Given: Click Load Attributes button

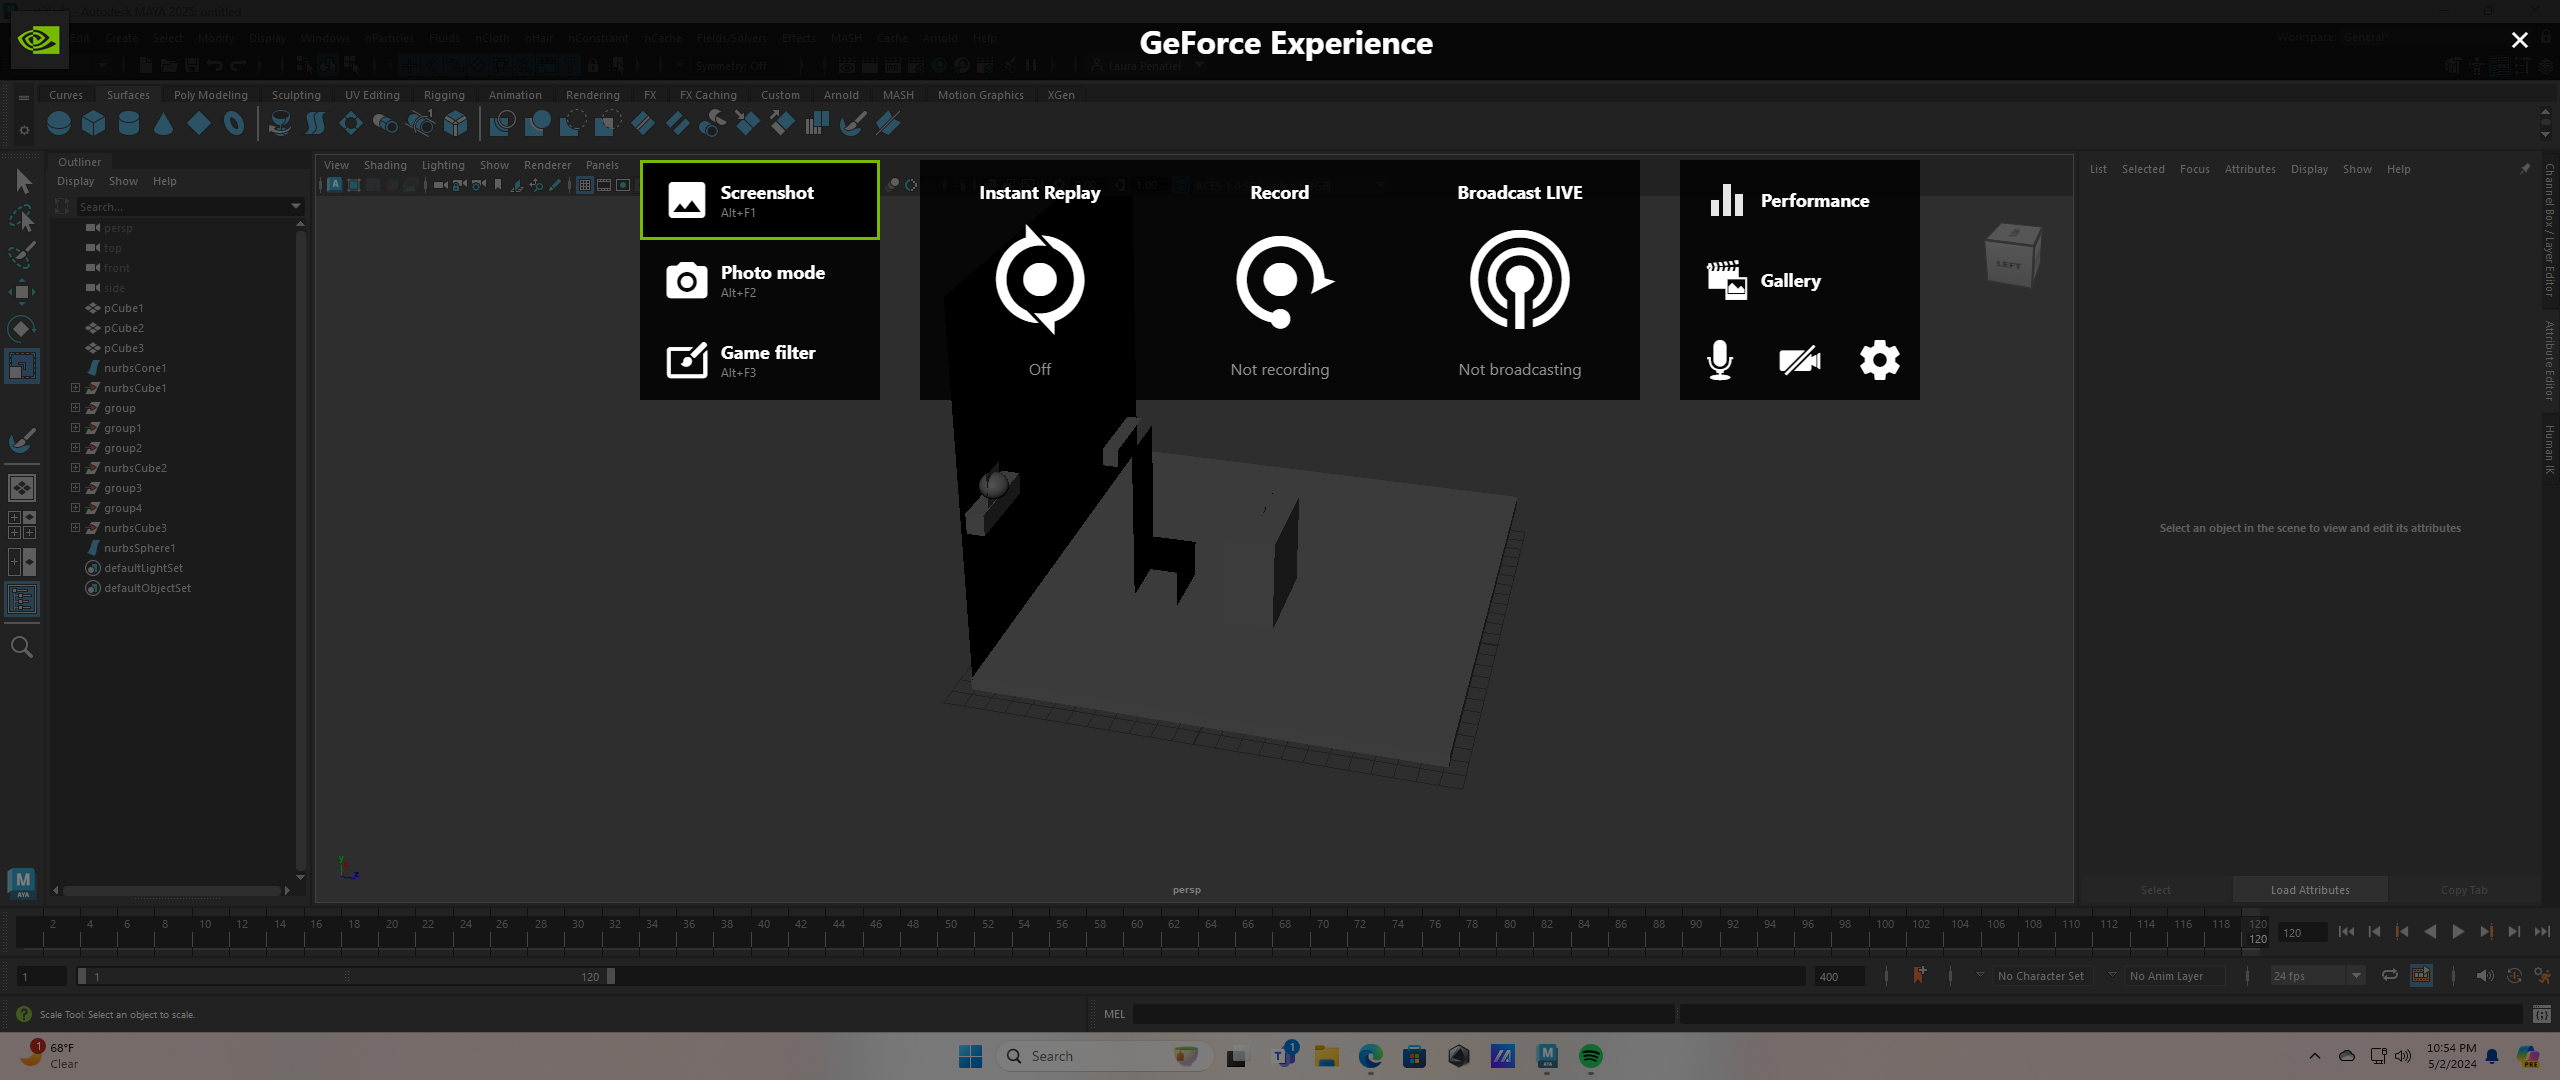Looking at the screenshot, I should pyautogui.click(x=2310, y=890).
